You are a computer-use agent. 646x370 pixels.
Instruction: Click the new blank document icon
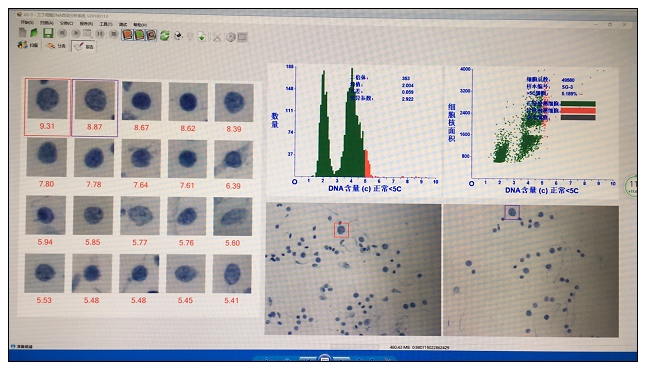(23, 33)
